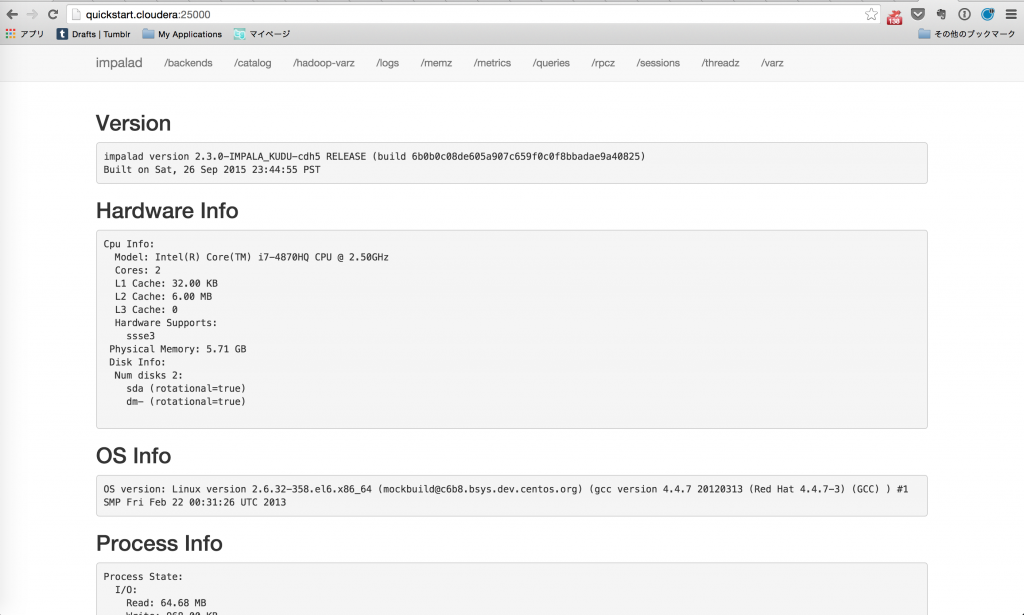
Task: Open the red bird extension showing 138
Action: (x=894, y=16)
